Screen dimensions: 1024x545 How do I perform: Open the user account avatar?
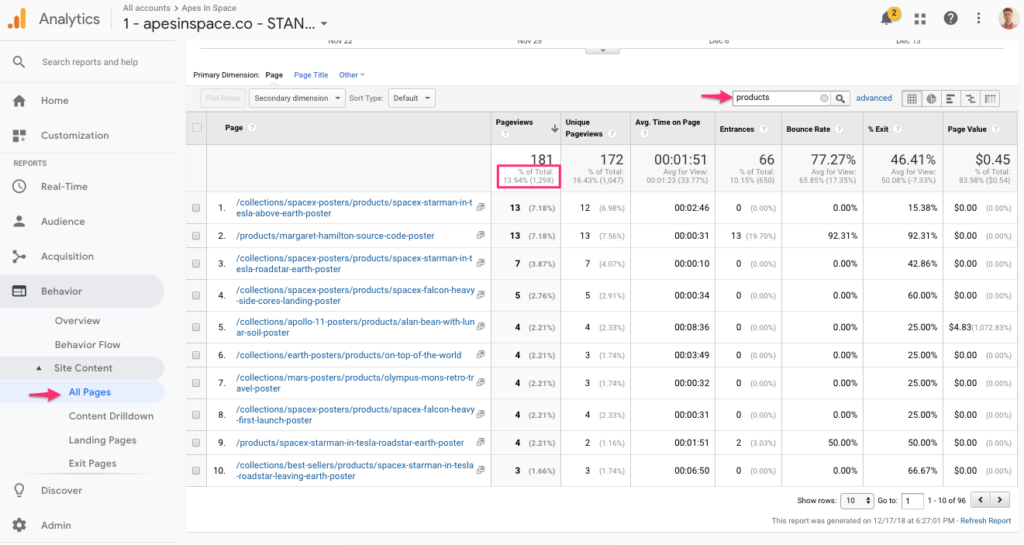pos(1009,18)
